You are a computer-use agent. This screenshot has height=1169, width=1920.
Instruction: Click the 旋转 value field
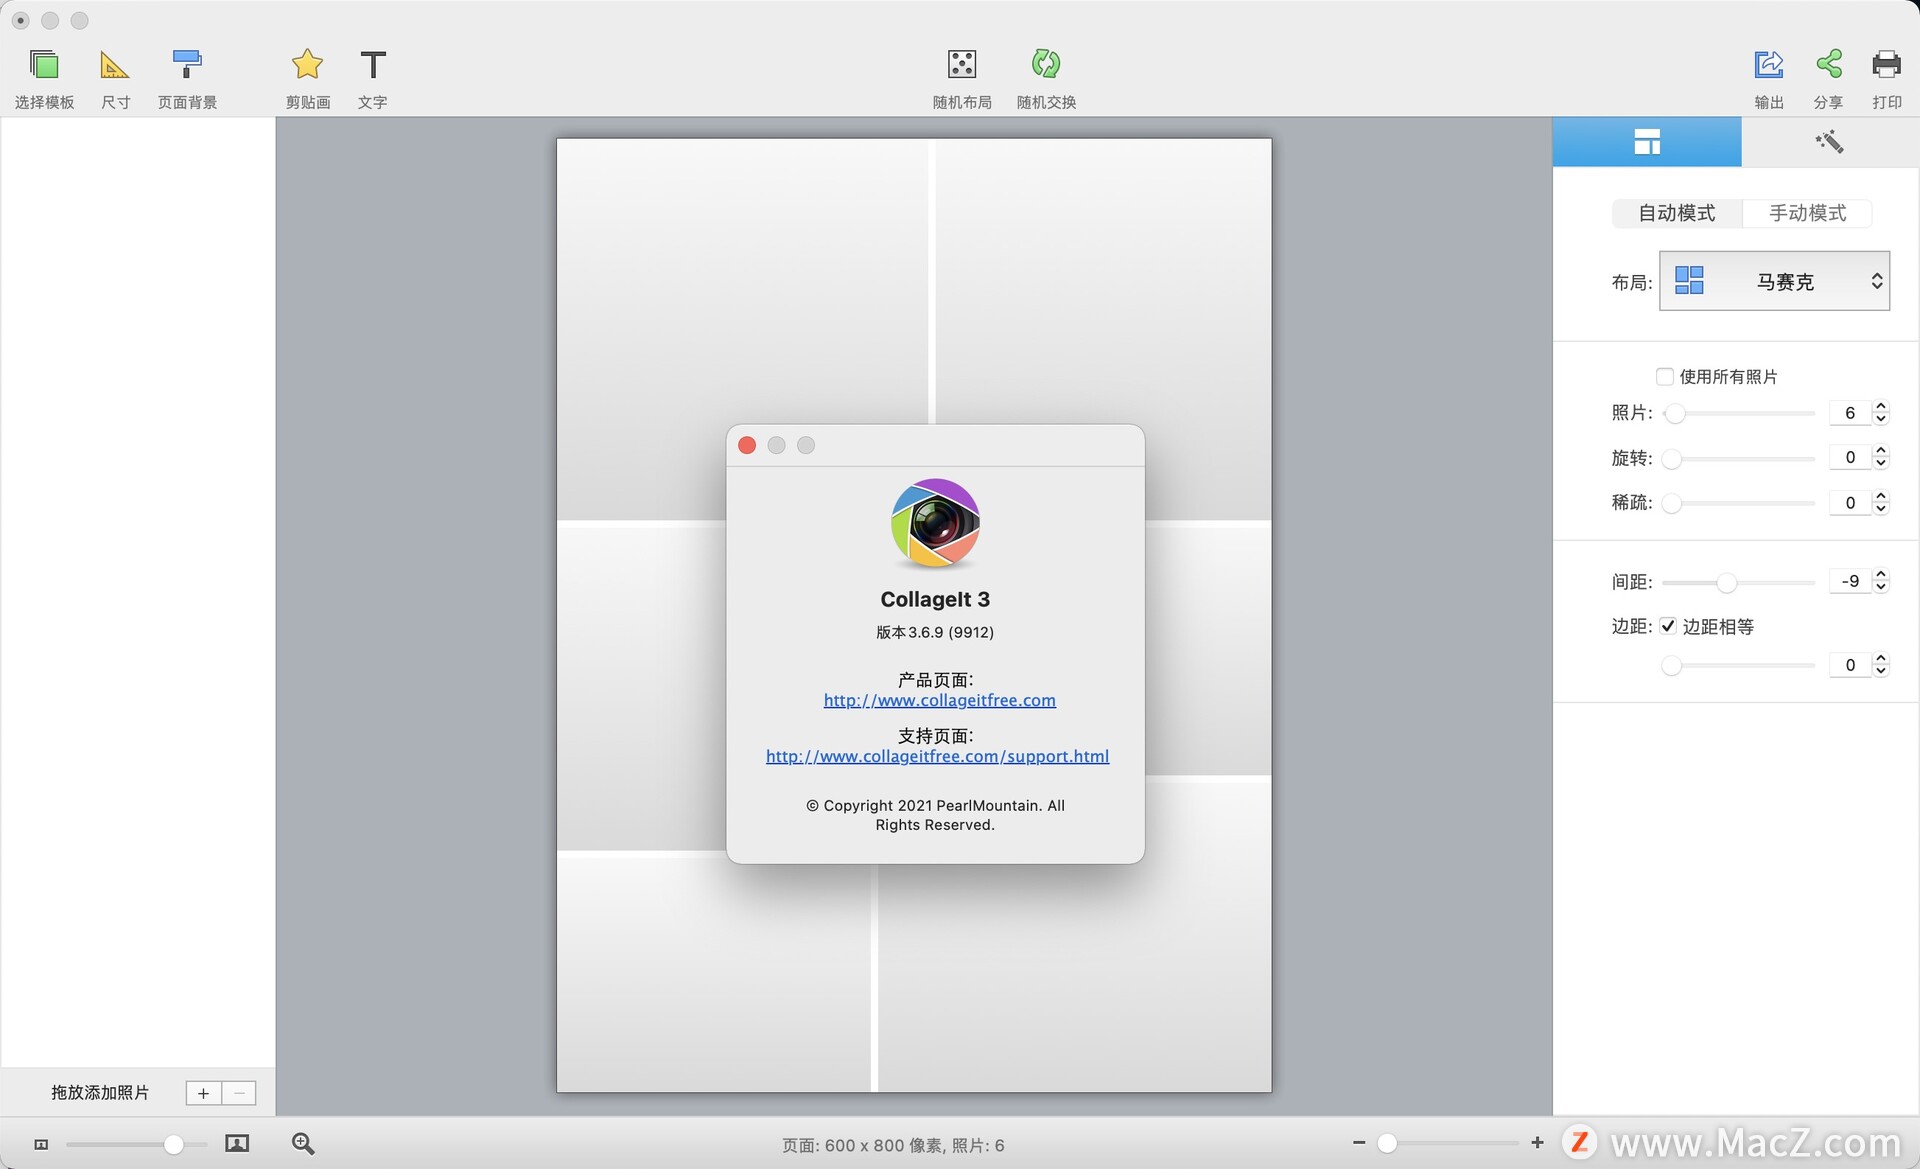pos(1849,457)
